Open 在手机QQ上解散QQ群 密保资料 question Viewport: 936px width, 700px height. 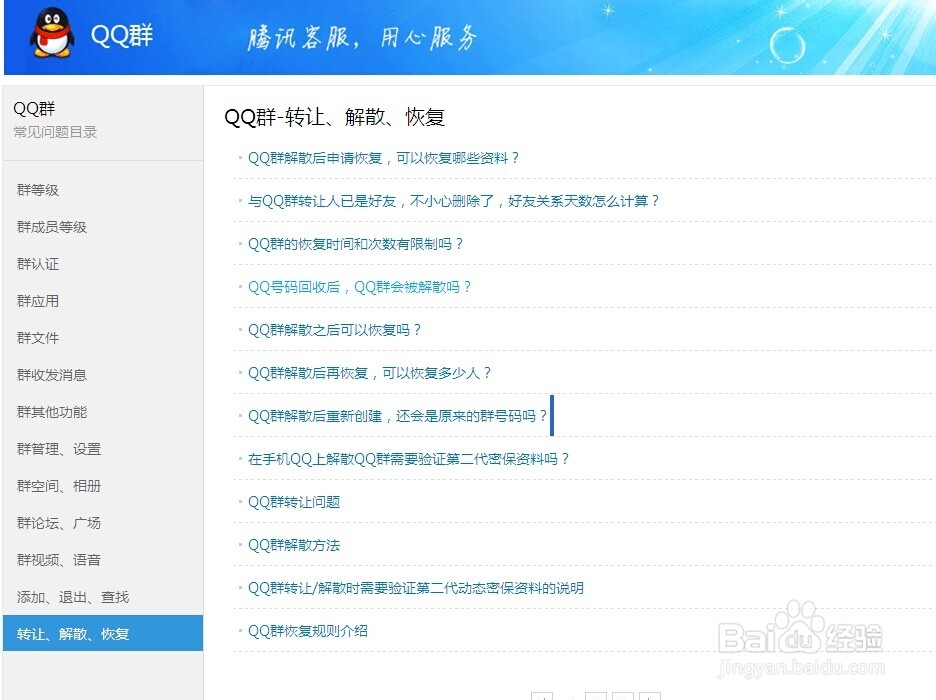pyautogui.click(x=408, y=459)
